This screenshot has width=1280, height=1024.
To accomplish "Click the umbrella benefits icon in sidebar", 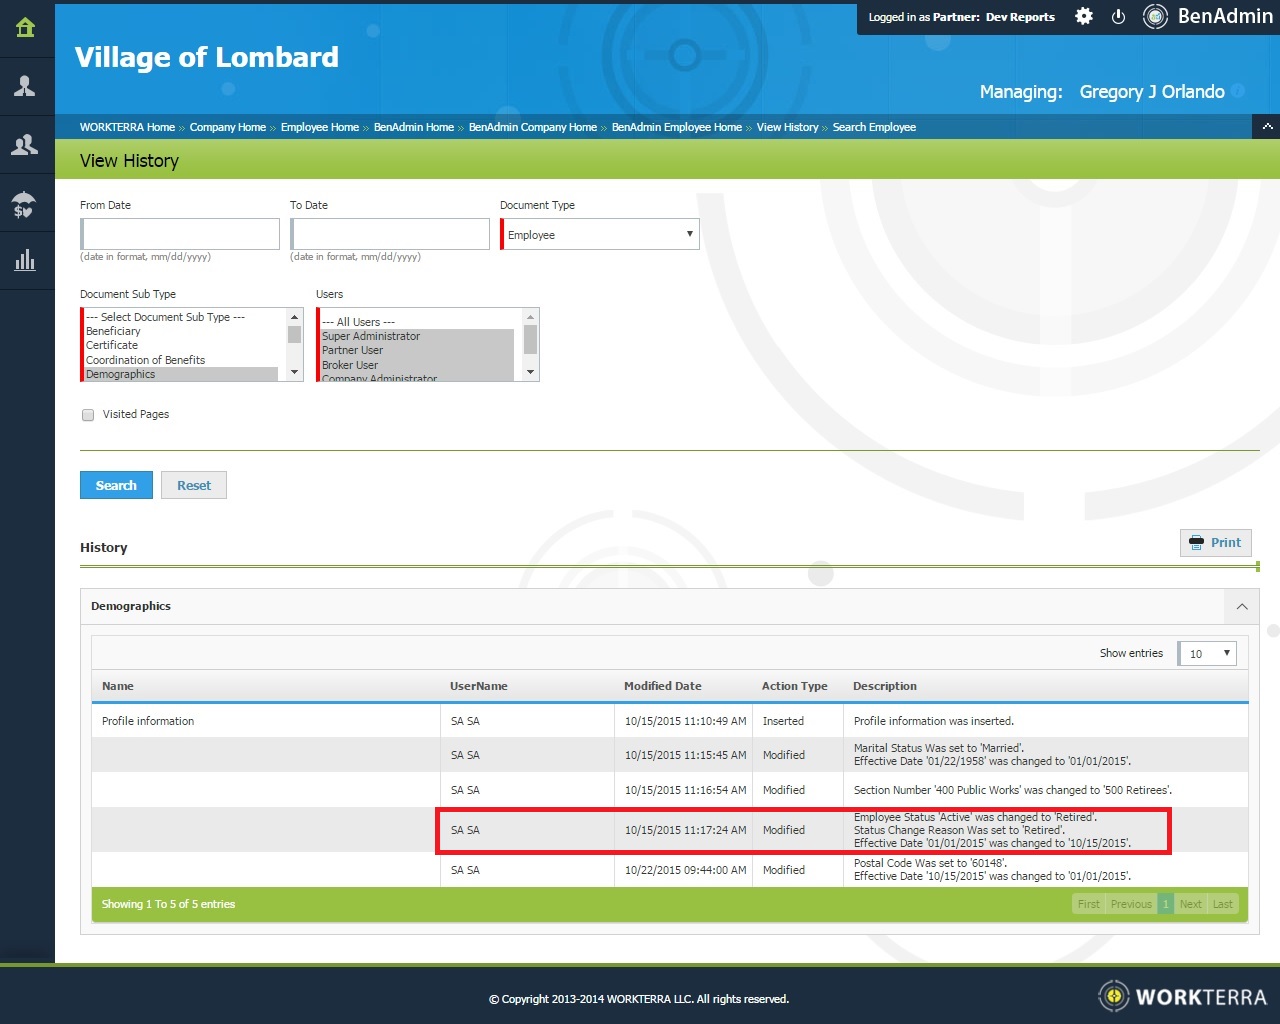I will pos(25,204).
